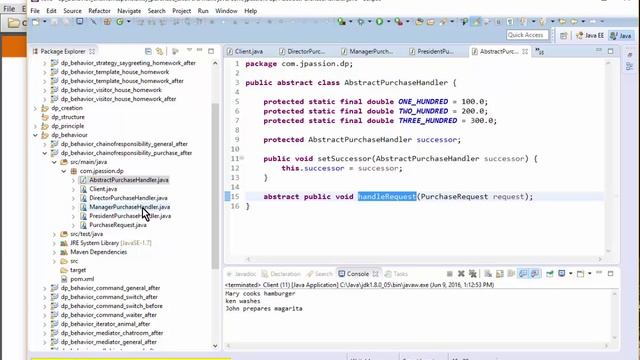Image resolution: width=640 pixels, height=360 pixels.
Task: Toggle Show Console on standard error
Action: [x=535, y=273]
